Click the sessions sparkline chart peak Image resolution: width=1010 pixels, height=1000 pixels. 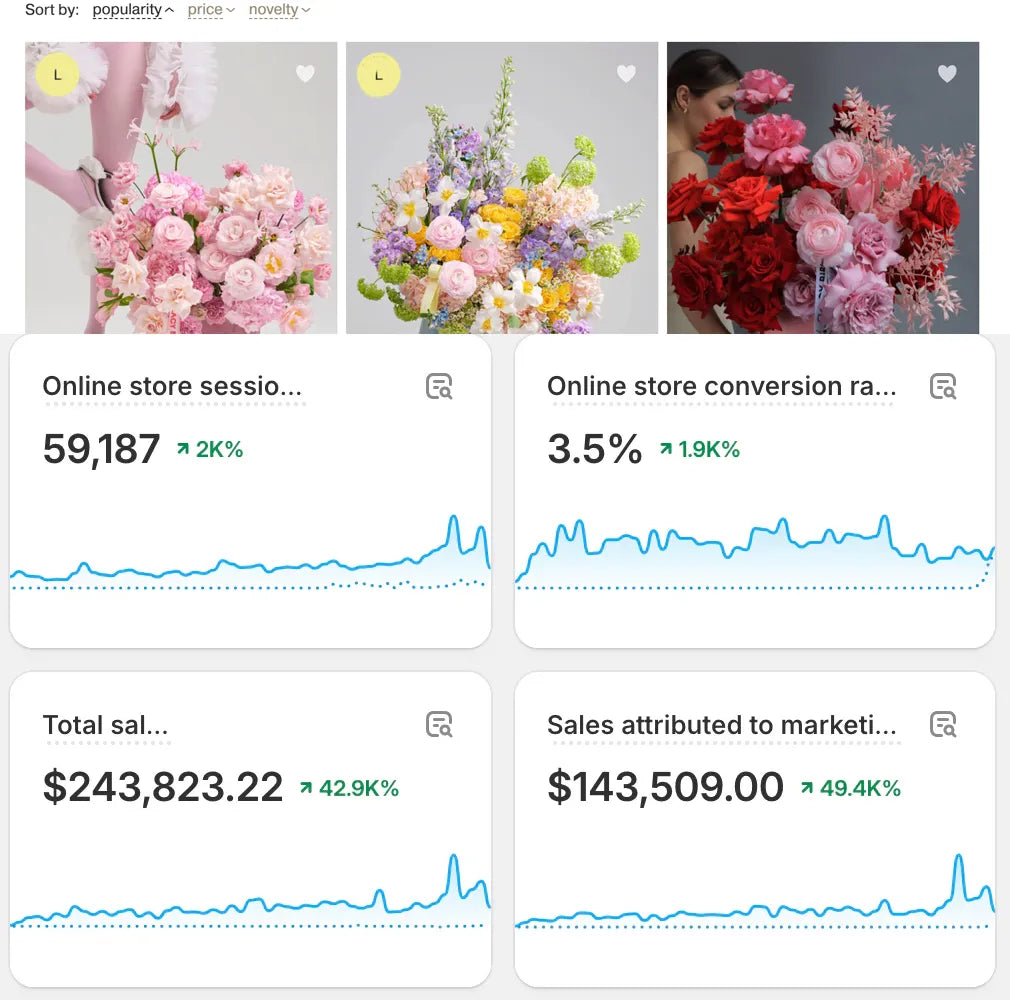coord(453,519)
